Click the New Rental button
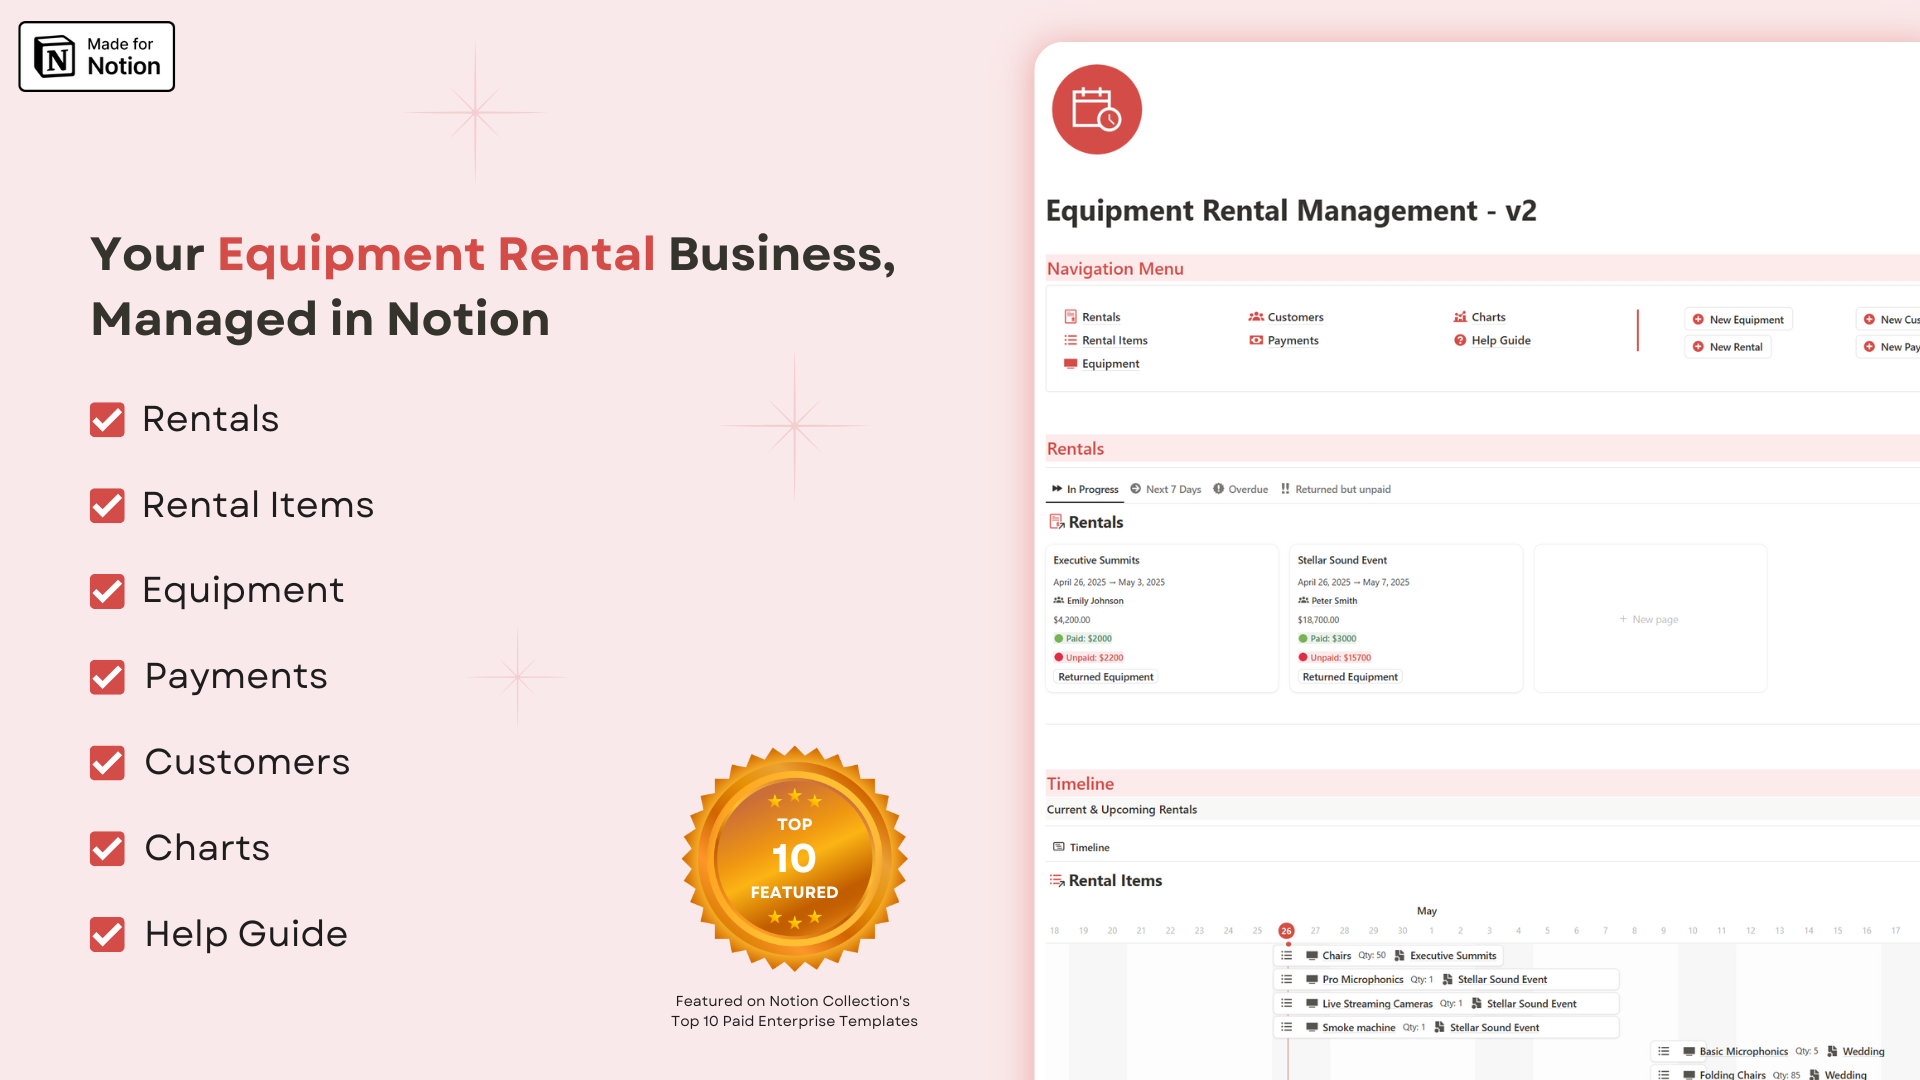Screen dimensions: 1920x1080 1727,347
